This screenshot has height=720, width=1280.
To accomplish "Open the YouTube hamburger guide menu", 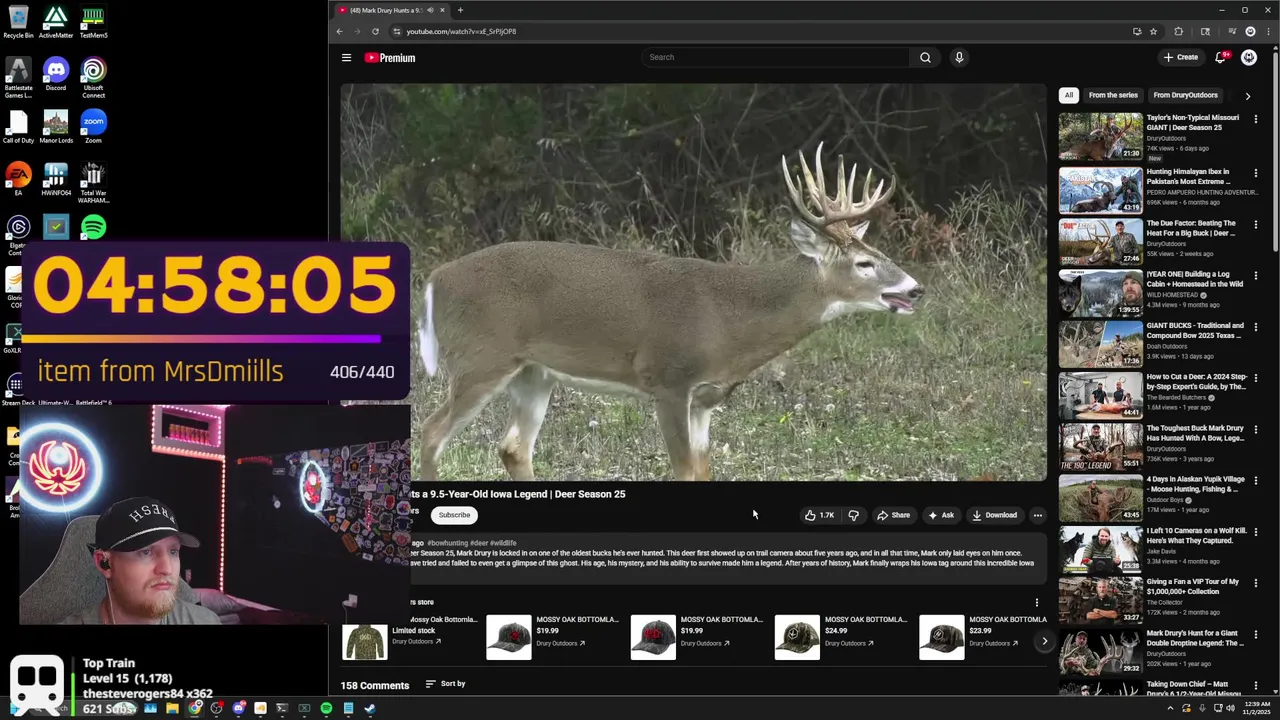I will tap(346, 58).
